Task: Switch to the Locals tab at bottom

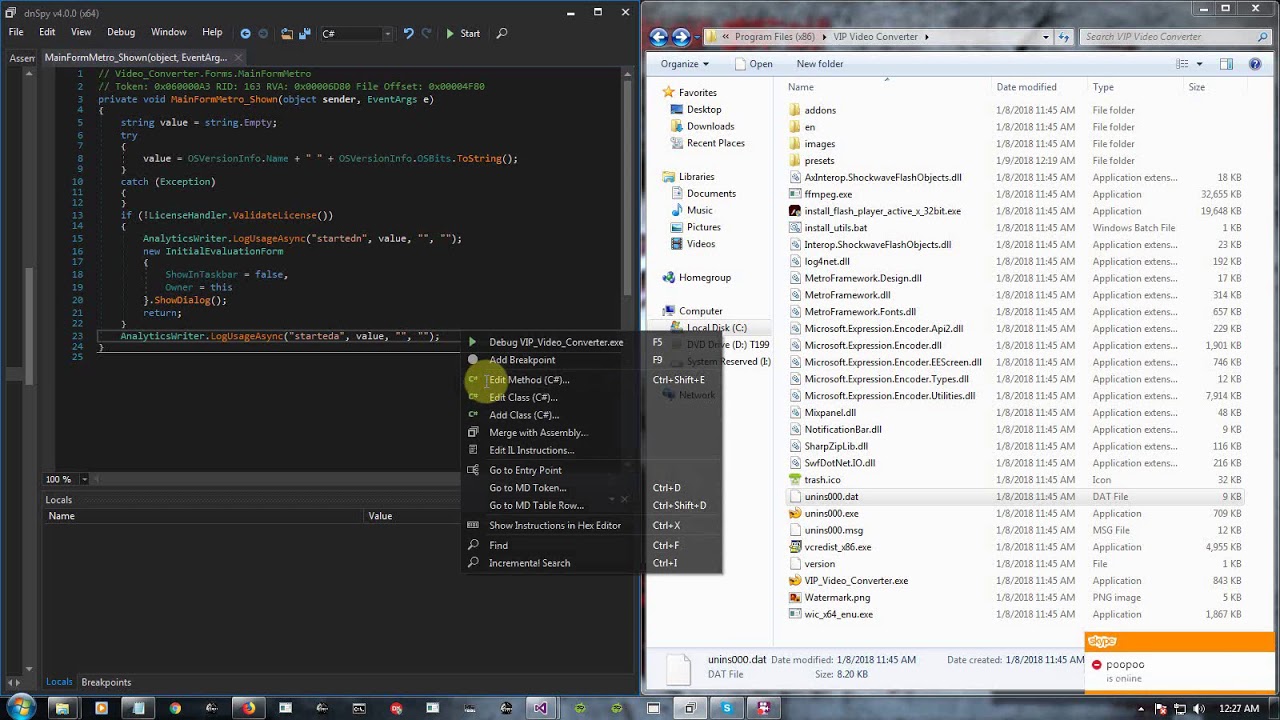Action: (59, 682)
